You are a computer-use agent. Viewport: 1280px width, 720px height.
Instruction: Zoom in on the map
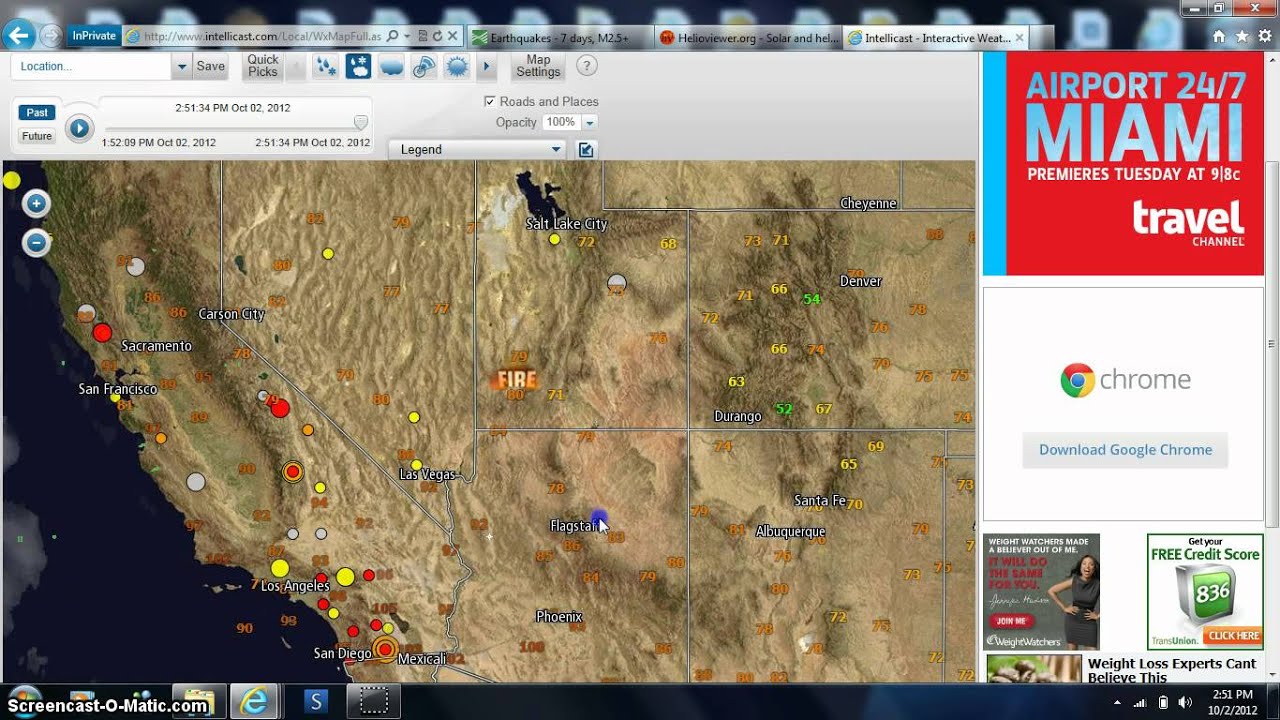[x=36, y=204]
